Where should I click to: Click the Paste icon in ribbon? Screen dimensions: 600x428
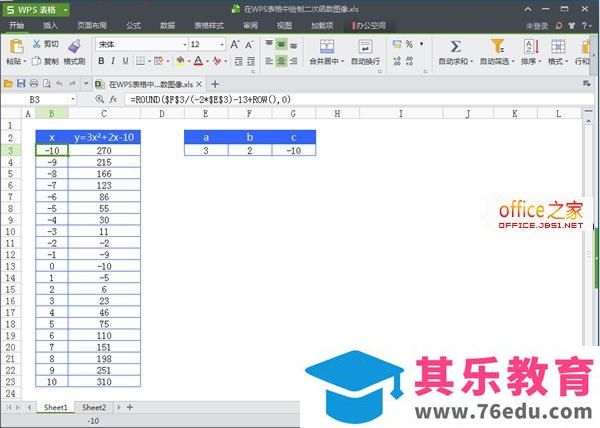16,46
